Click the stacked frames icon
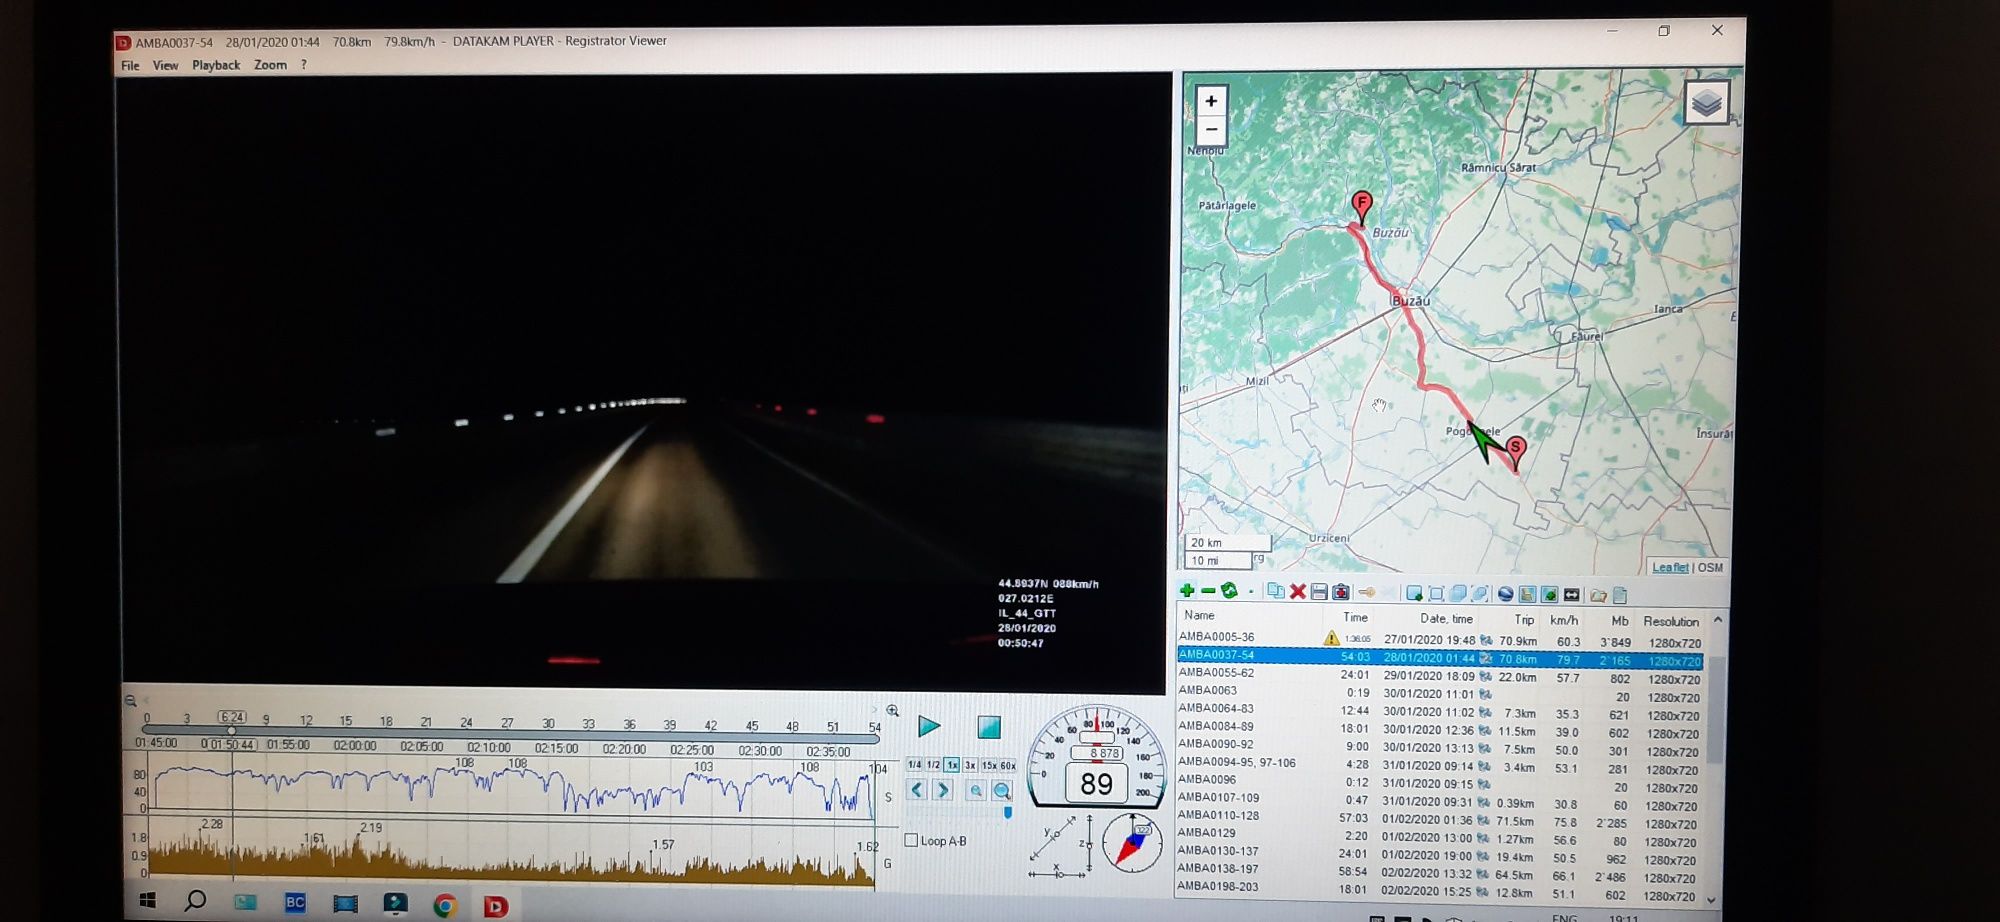 coord(1458,593)
